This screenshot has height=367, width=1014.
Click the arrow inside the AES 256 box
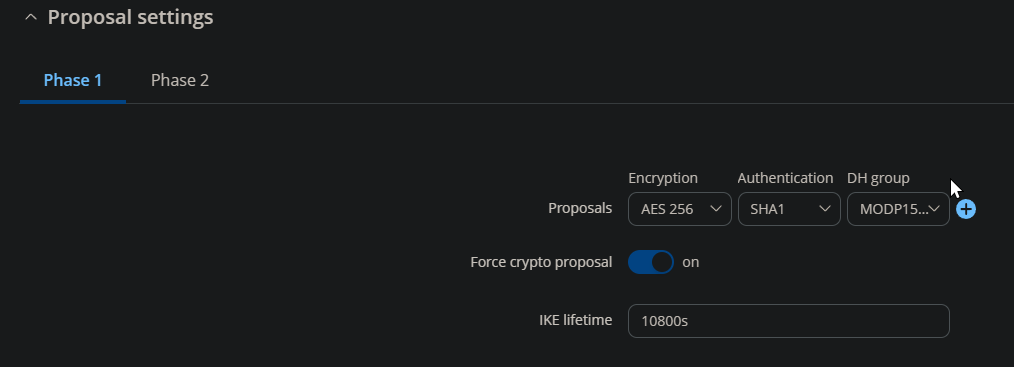coord(715,208)
